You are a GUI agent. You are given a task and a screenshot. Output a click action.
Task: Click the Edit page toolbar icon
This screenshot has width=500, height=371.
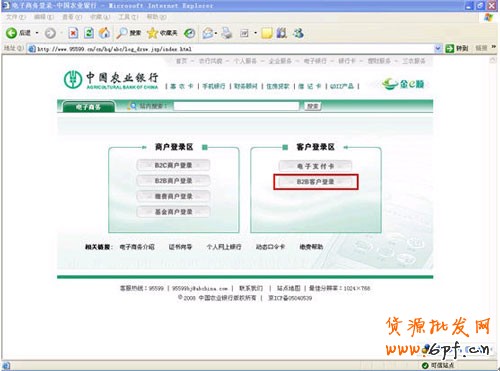pyautogui.click(x=244, y=33)
